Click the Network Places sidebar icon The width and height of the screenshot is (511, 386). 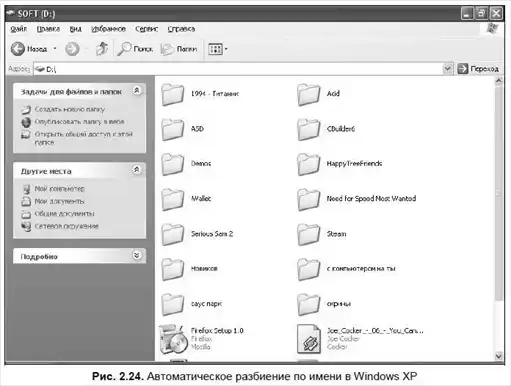(26, 226)
